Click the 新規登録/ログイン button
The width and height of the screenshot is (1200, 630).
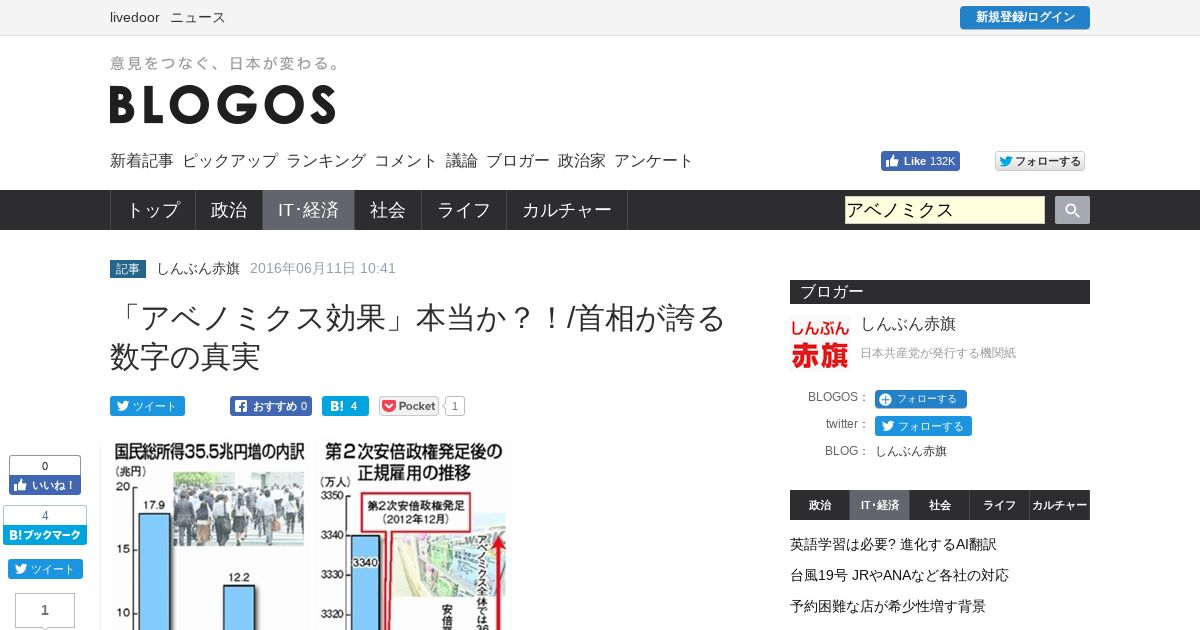point(1025,17)
